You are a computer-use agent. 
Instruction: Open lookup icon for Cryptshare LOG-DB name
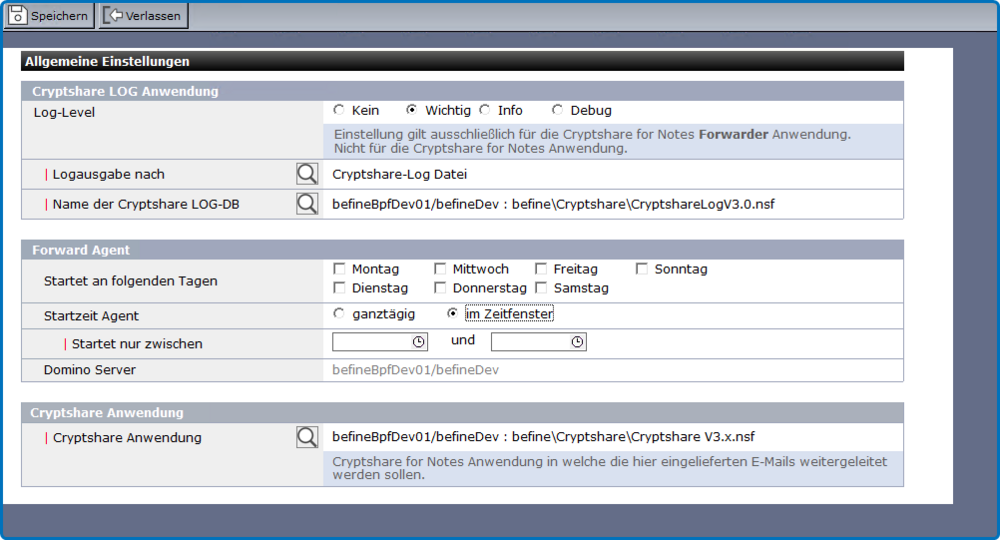(307, 204)
